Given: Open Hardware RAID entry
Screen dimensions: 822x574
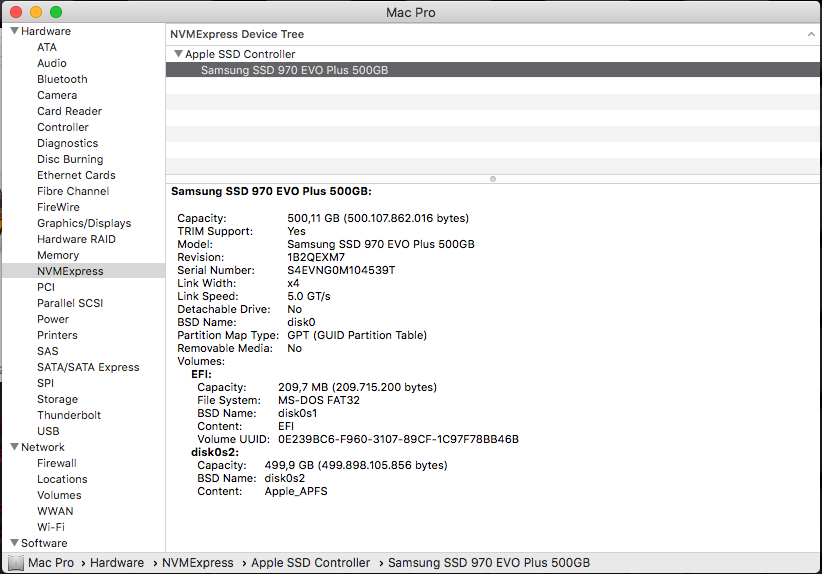Looking at the screenshot, I should click(76, 239).
